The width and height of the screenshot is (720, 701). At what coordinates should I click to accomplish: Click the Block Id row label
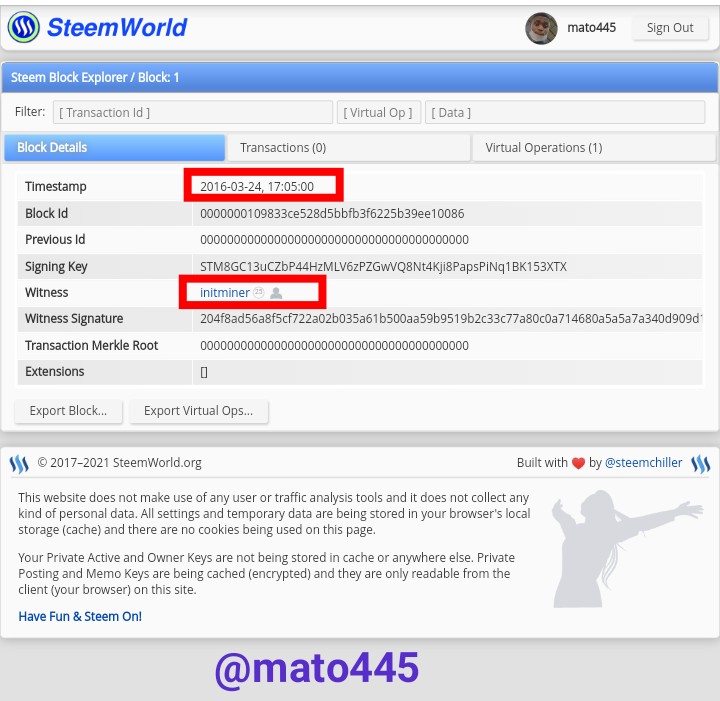coord(46,213)
